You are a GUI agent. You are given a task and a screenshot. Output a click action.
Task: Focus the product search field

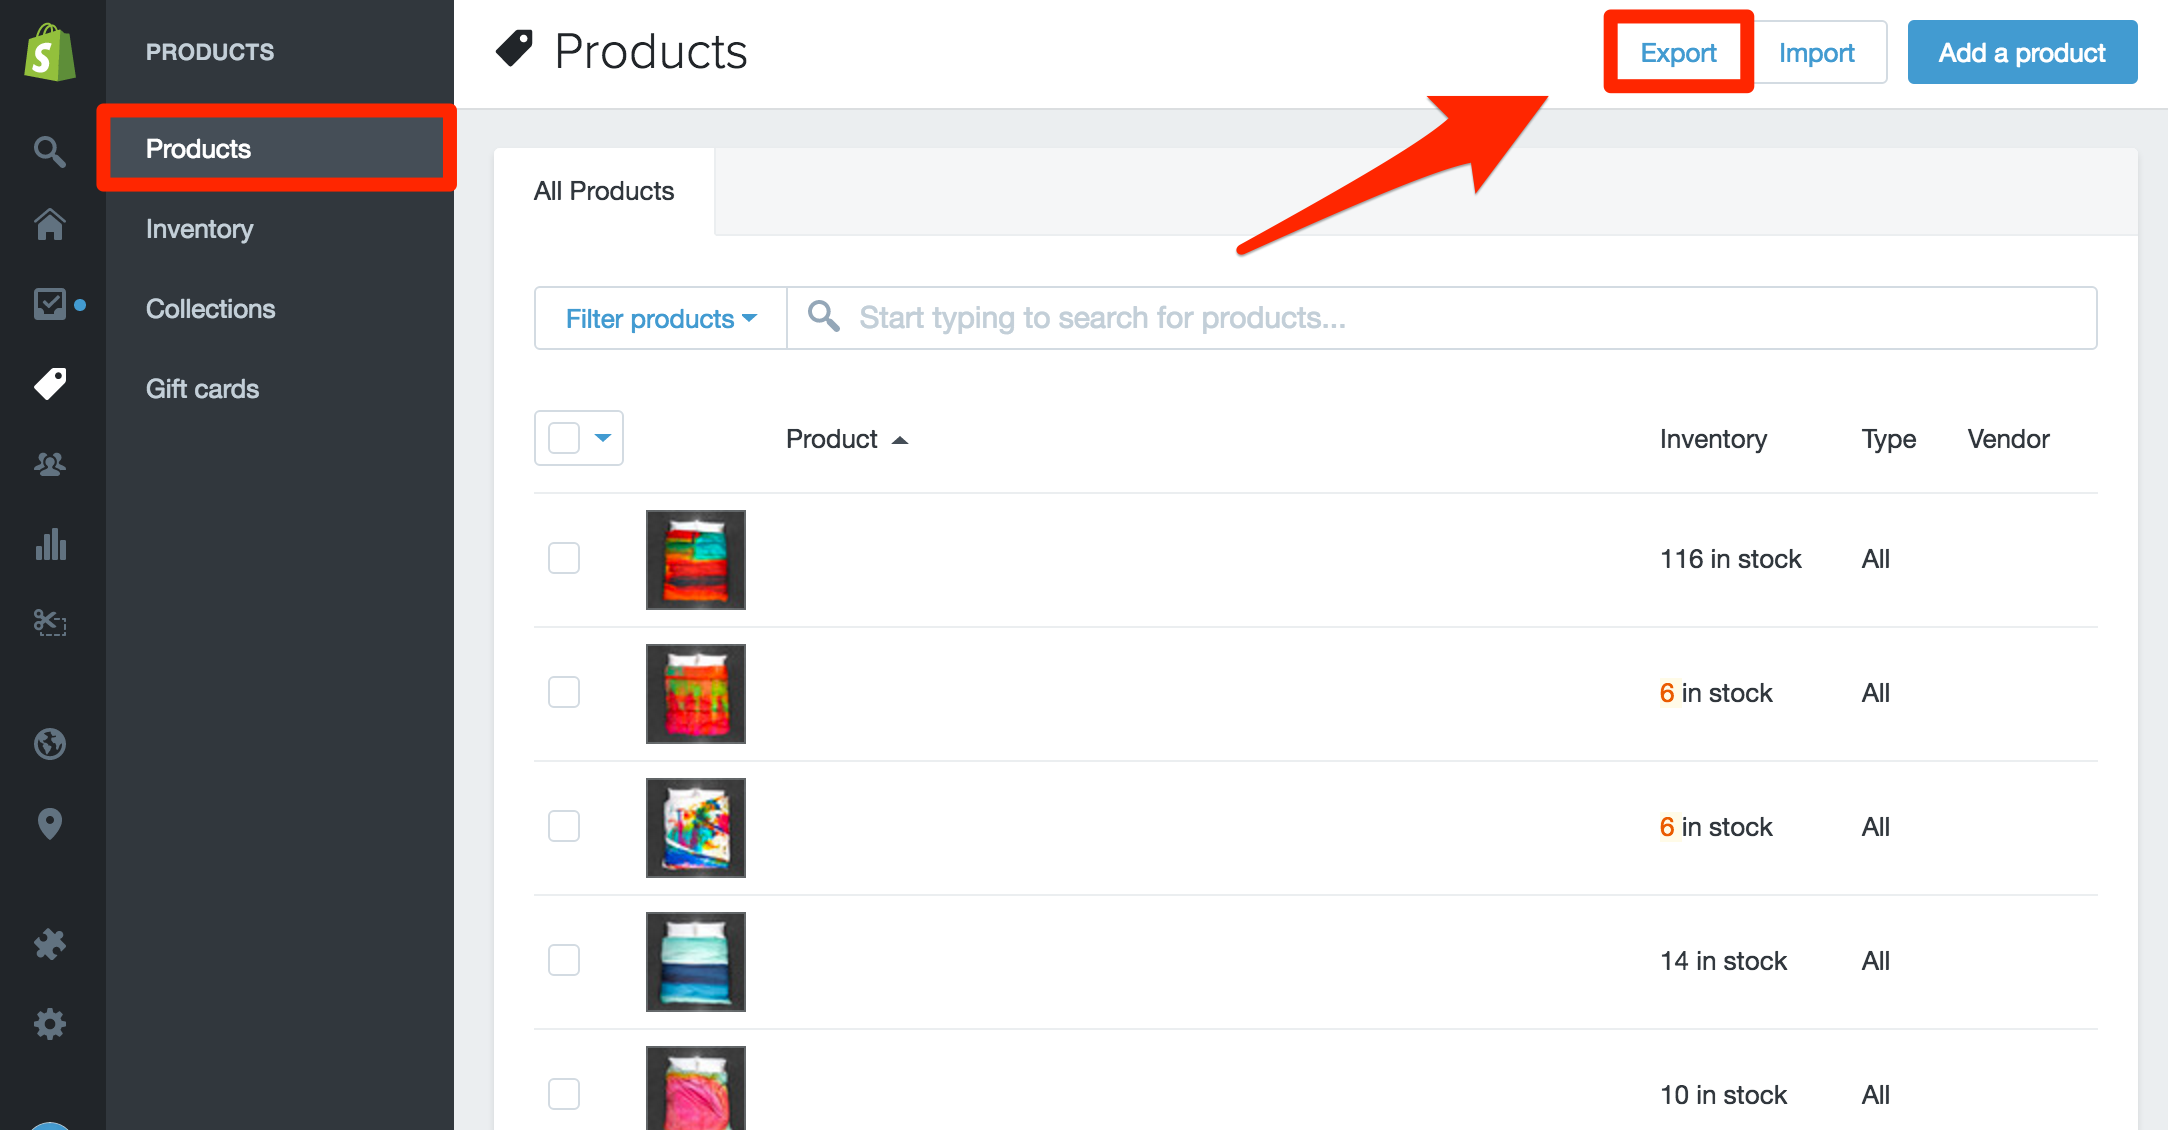(x=1441, y=318)
